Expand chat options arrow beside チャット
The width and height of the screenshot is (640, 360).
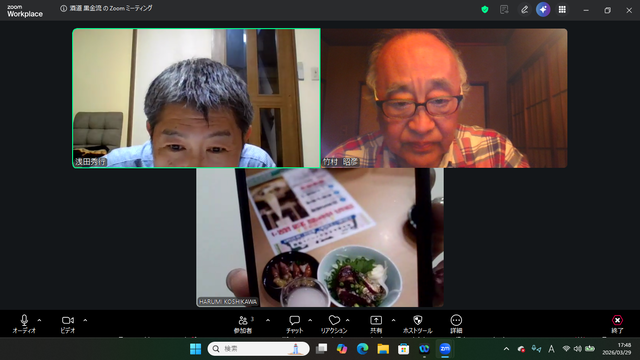point(310,320)
